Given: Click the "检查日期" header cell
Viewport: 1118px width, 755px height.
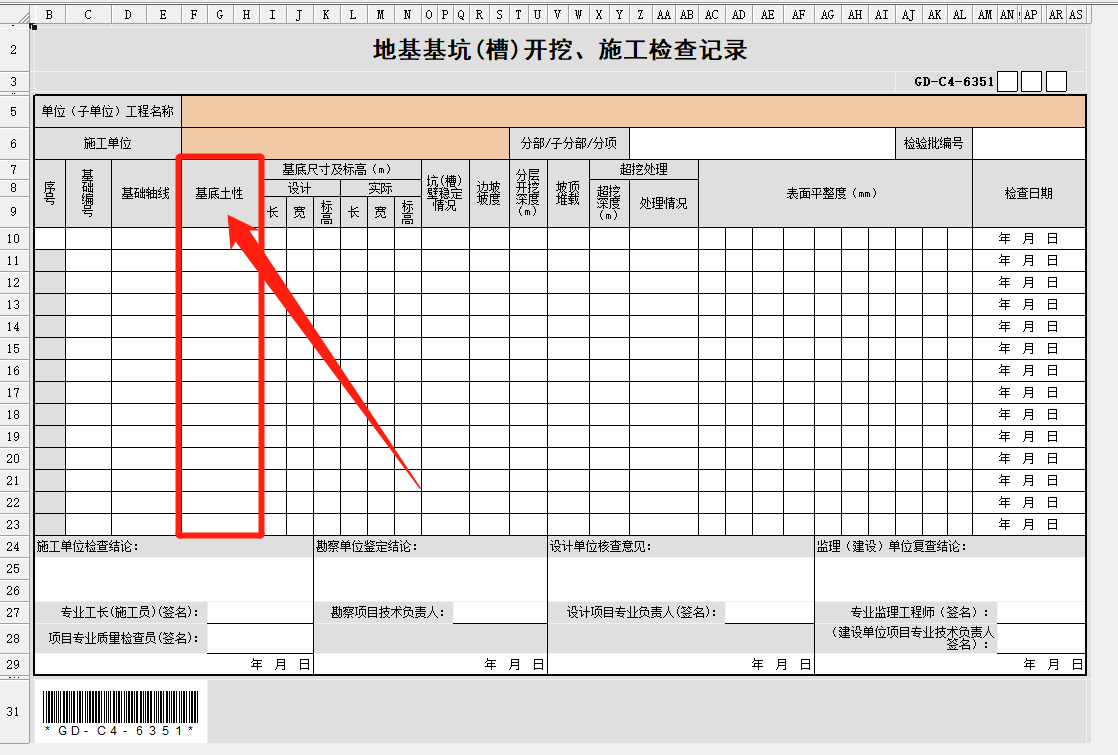Looking at the screenshot, I should click(x=1028, y=194).
